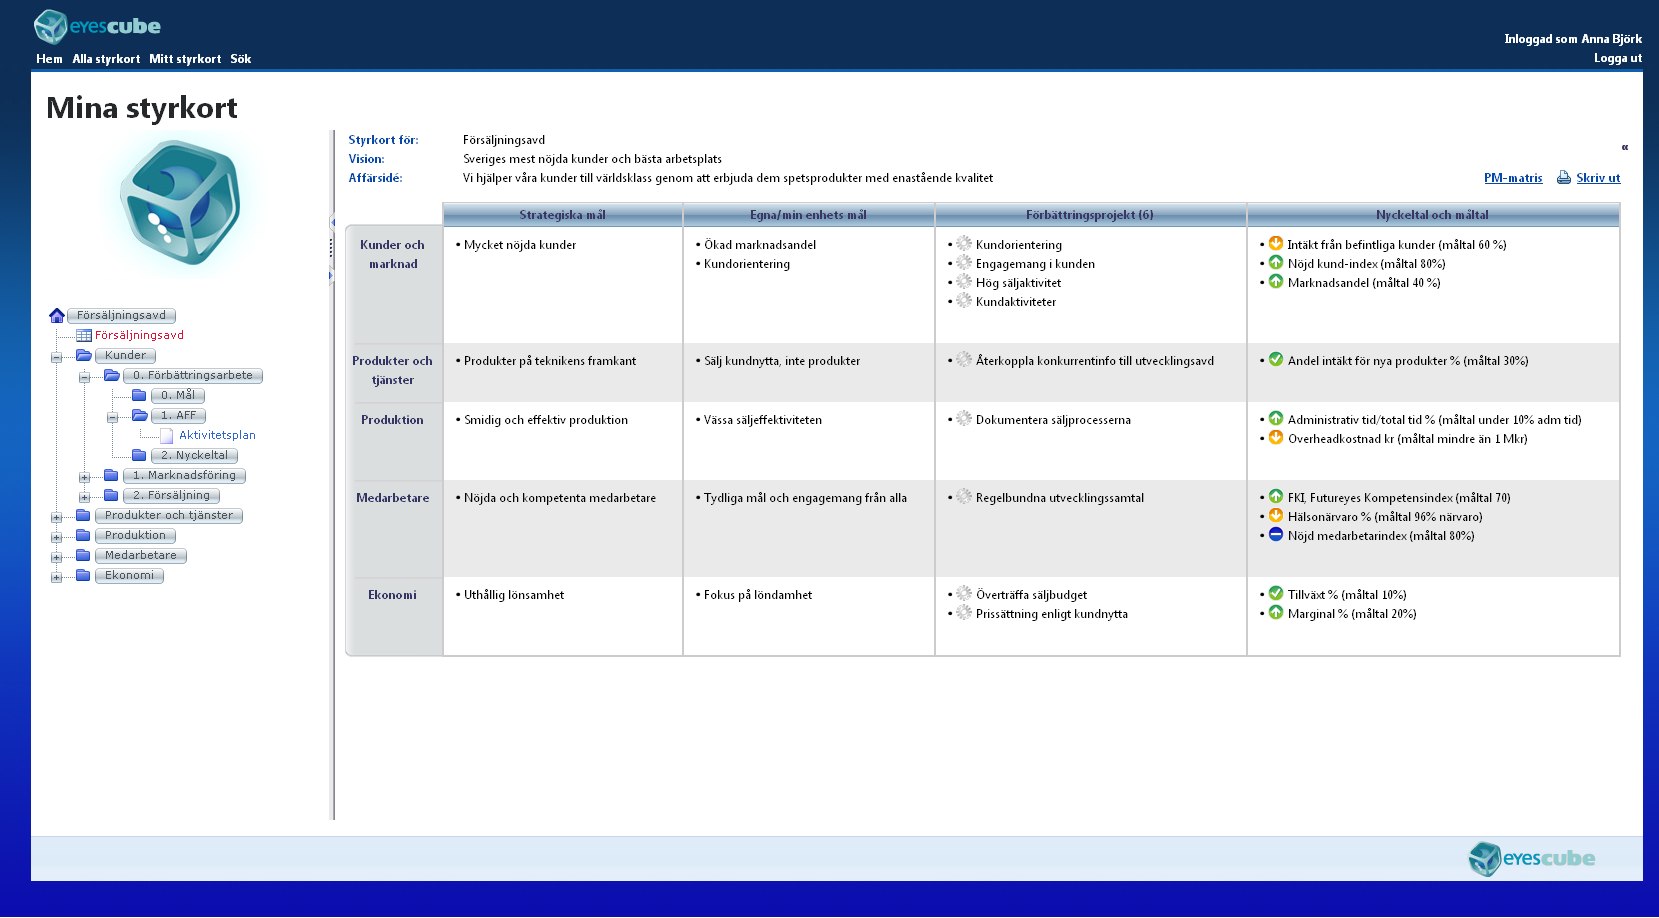Image resolution: width=1659 pixels, height=918 pixels.
Task: Open the PM-matris link
Action: pos(1513,178)
